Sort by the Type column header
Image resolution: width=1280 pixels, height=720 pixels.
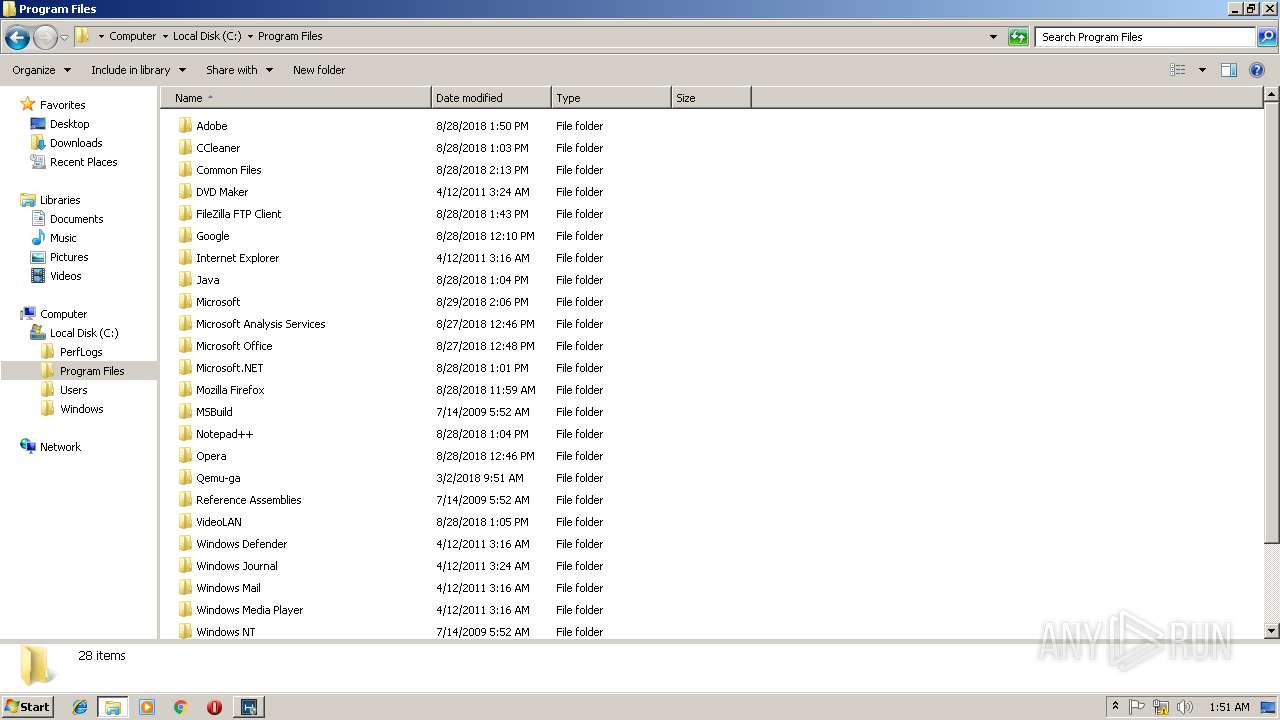[x=611, y=98]
